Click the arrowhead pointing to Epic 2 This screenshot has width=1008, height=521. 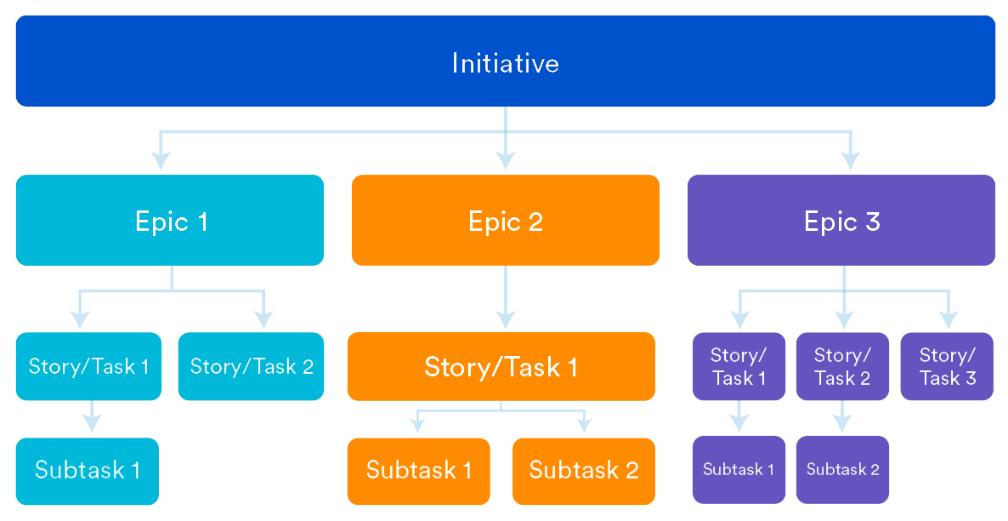pyautogui.click(x=506, y=160)
